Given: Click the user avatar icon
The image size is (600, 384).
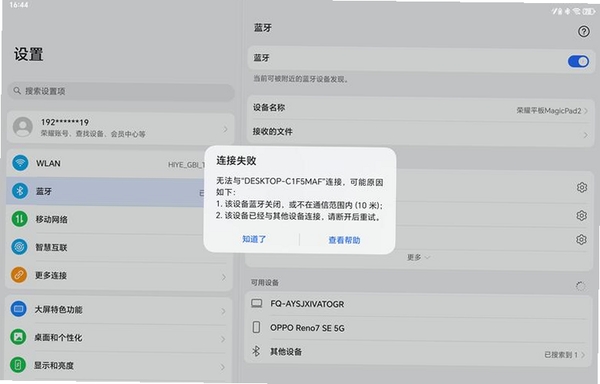Looking at the screenshot, I should click(x=23, y=127).
